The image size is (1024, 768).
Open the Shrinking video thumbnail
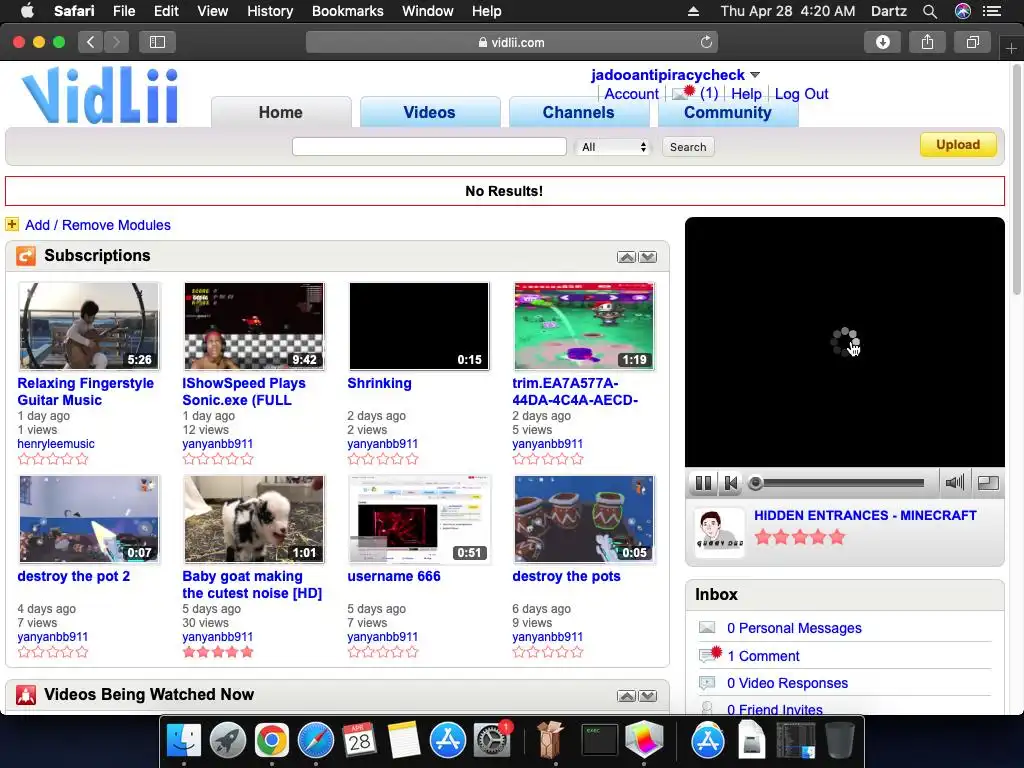coord(419,326)
